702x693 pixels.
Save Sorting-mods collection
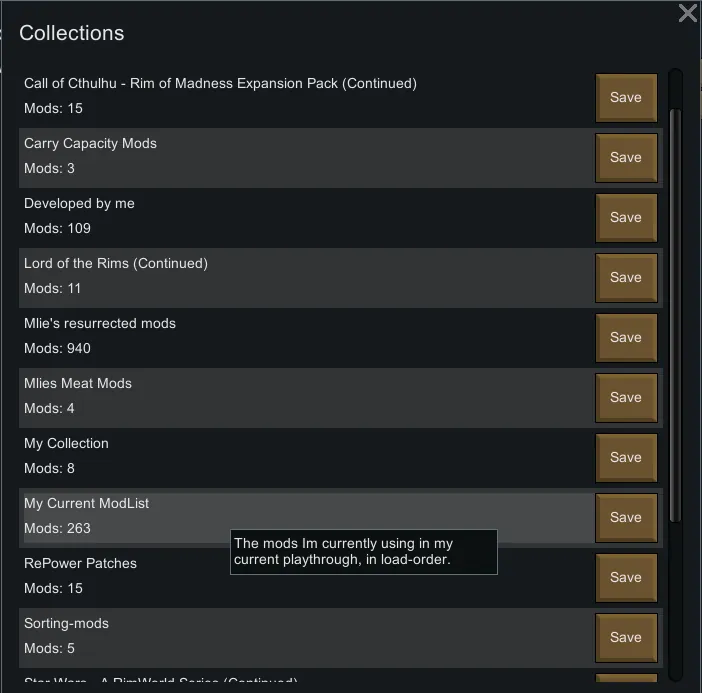pos(626,637)
